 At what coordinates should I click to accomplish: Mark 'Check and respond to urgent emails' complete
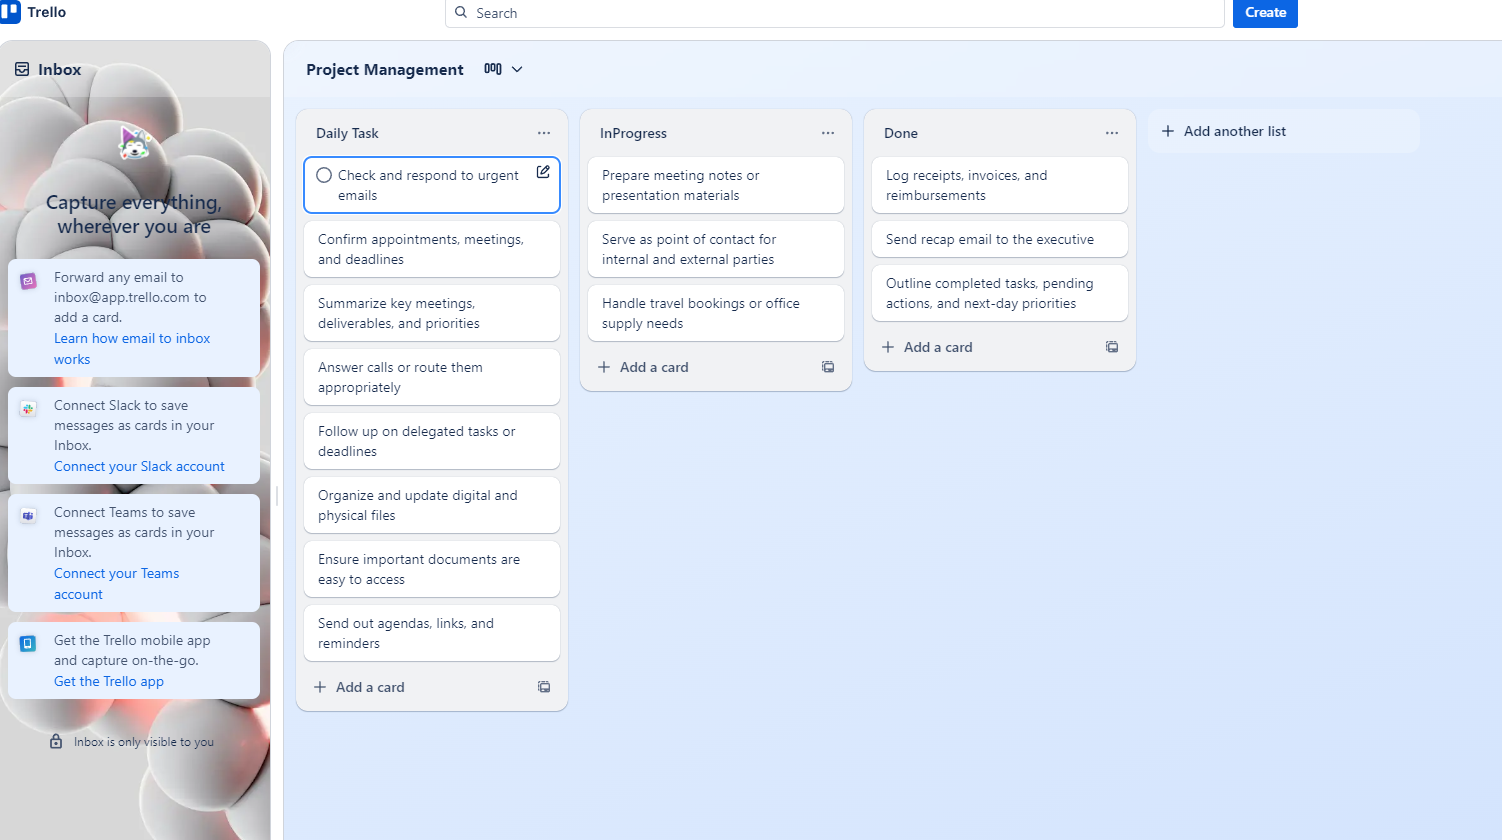324,175
